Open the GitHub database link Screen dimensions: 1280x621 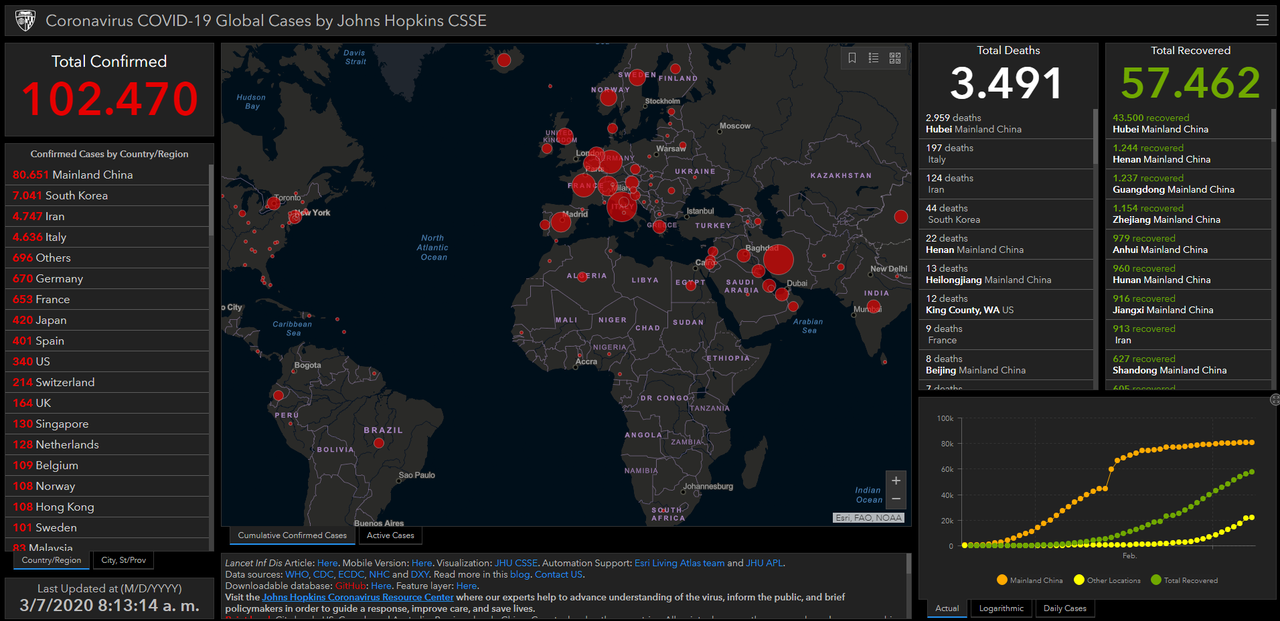(351, 586)
